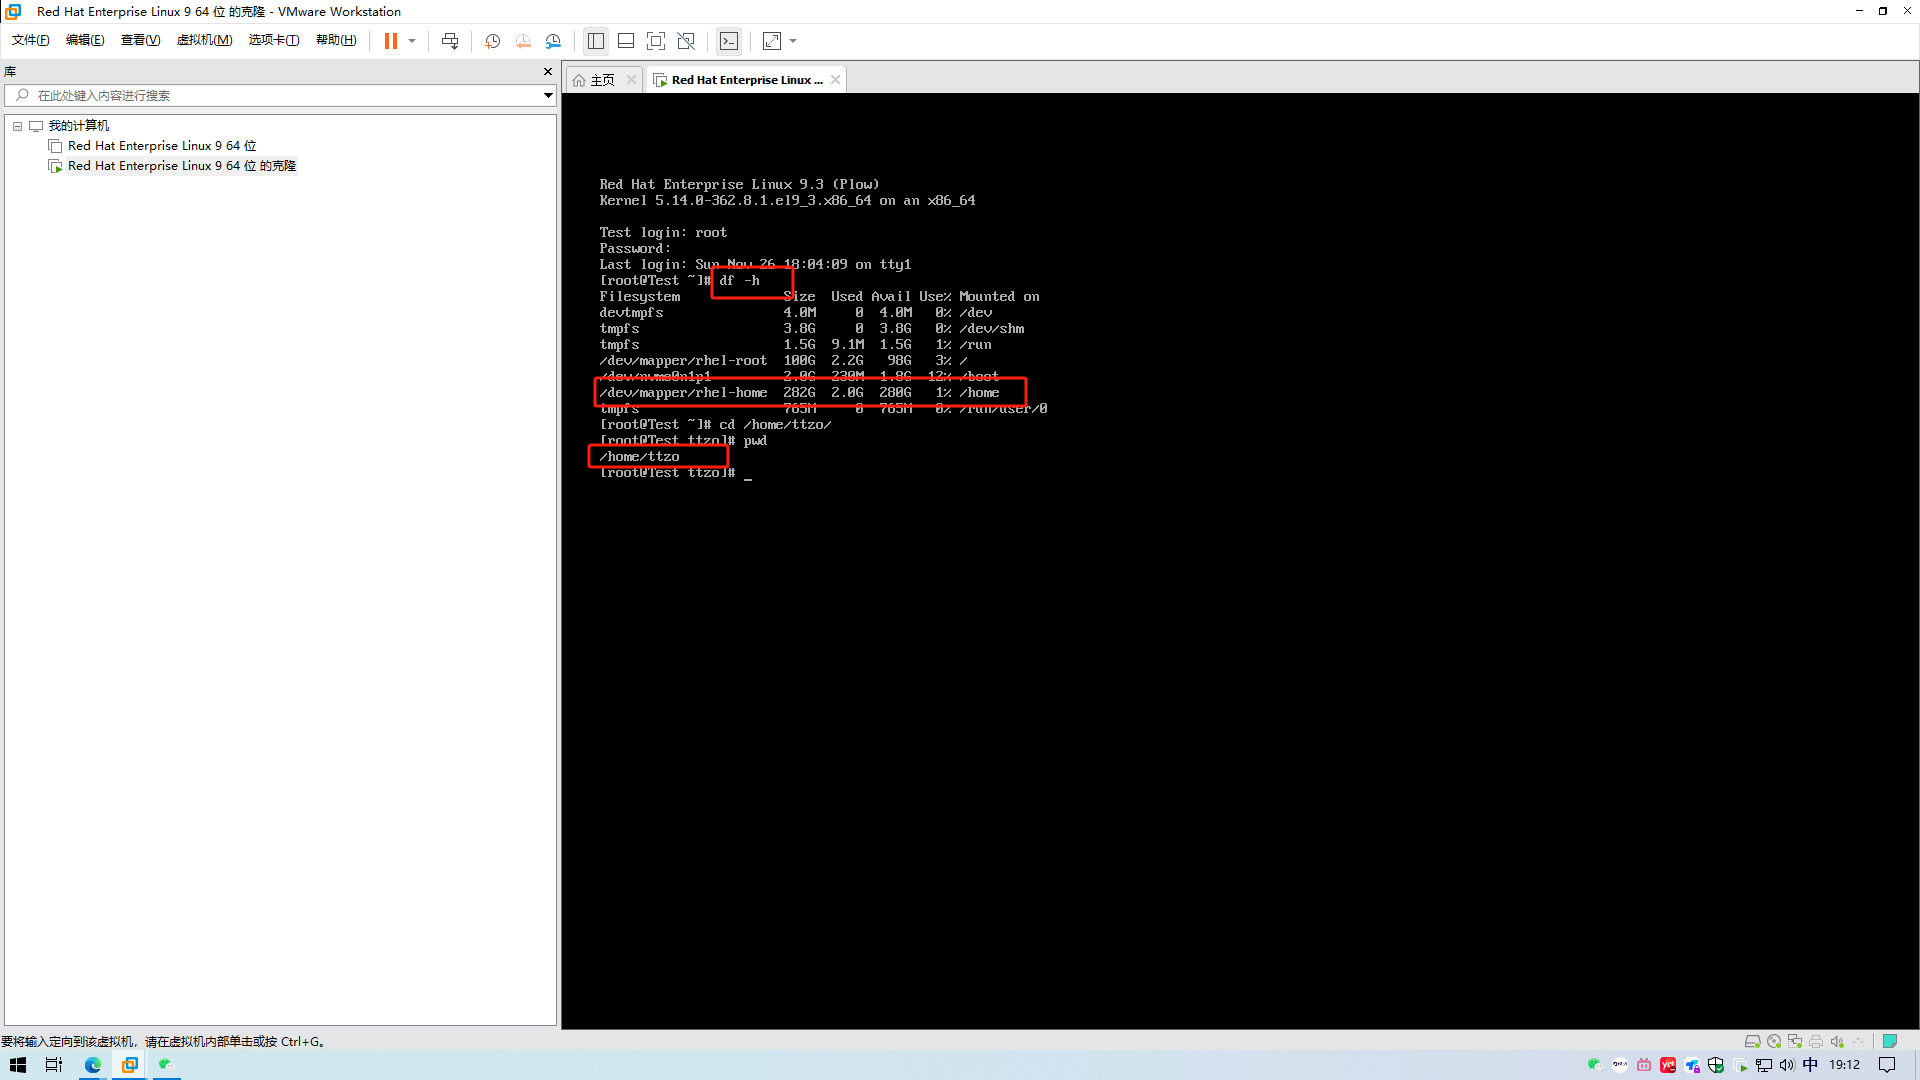Select Red Hat Enterprise Linux 9 64 位
1920x1080 pixels.
point(162,146)
